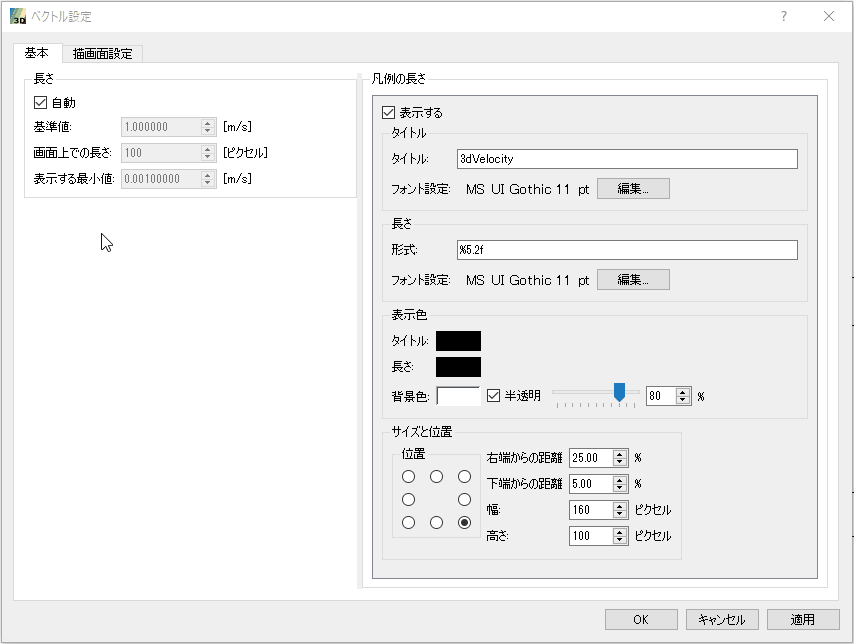Switch to the 描画面設定 tab

102,53
